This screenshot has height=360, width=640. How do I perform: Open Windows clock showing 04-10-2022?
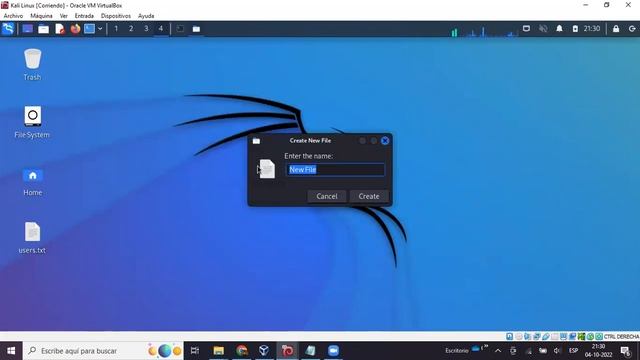pos(598,351)
